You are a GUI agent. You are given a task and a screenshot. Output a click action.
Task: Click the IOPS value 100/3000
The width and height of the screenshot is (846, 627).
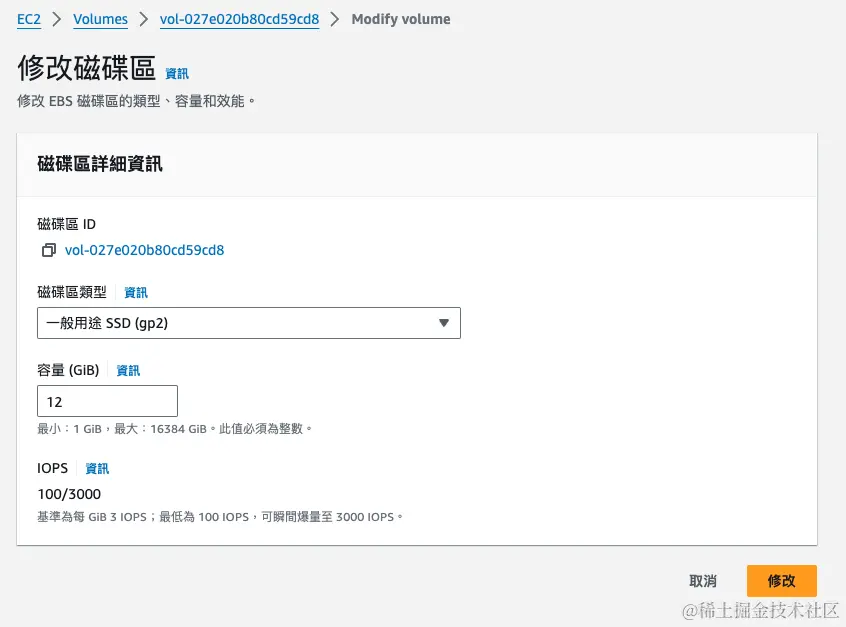click(x=68, y=493)
